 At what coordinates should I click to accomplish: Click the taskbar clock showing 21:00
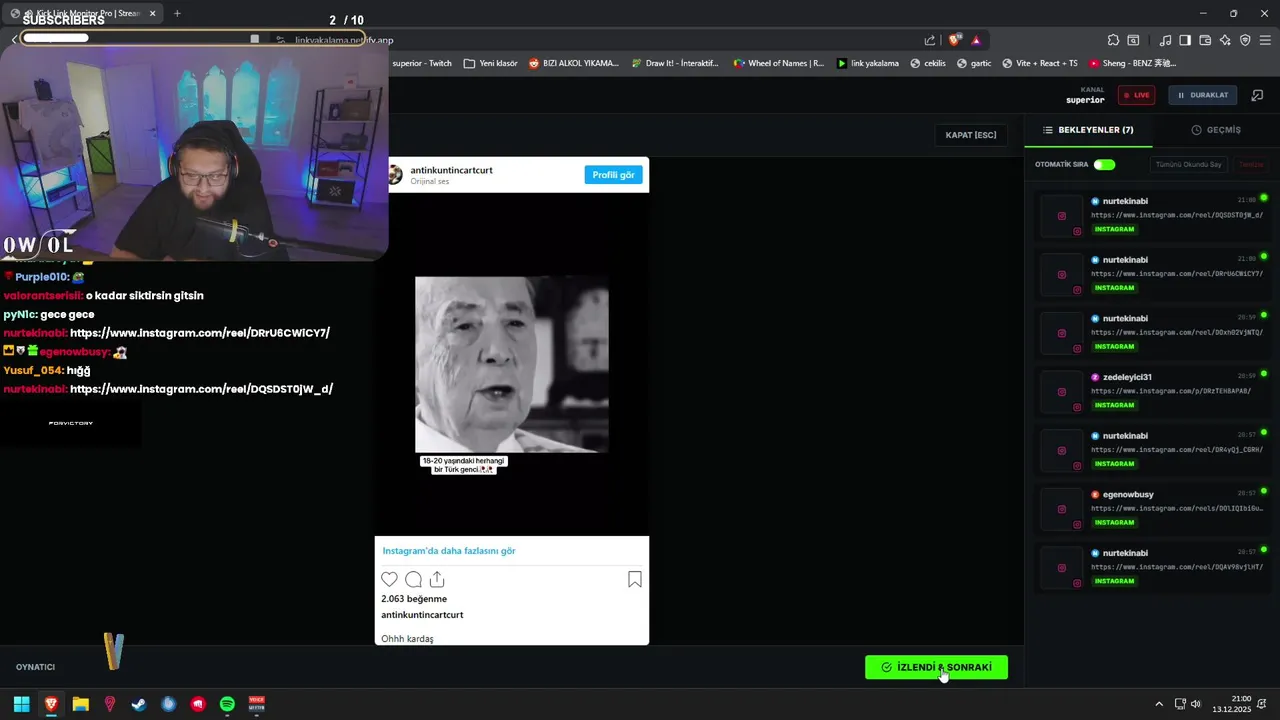(x=1232, y=704)
